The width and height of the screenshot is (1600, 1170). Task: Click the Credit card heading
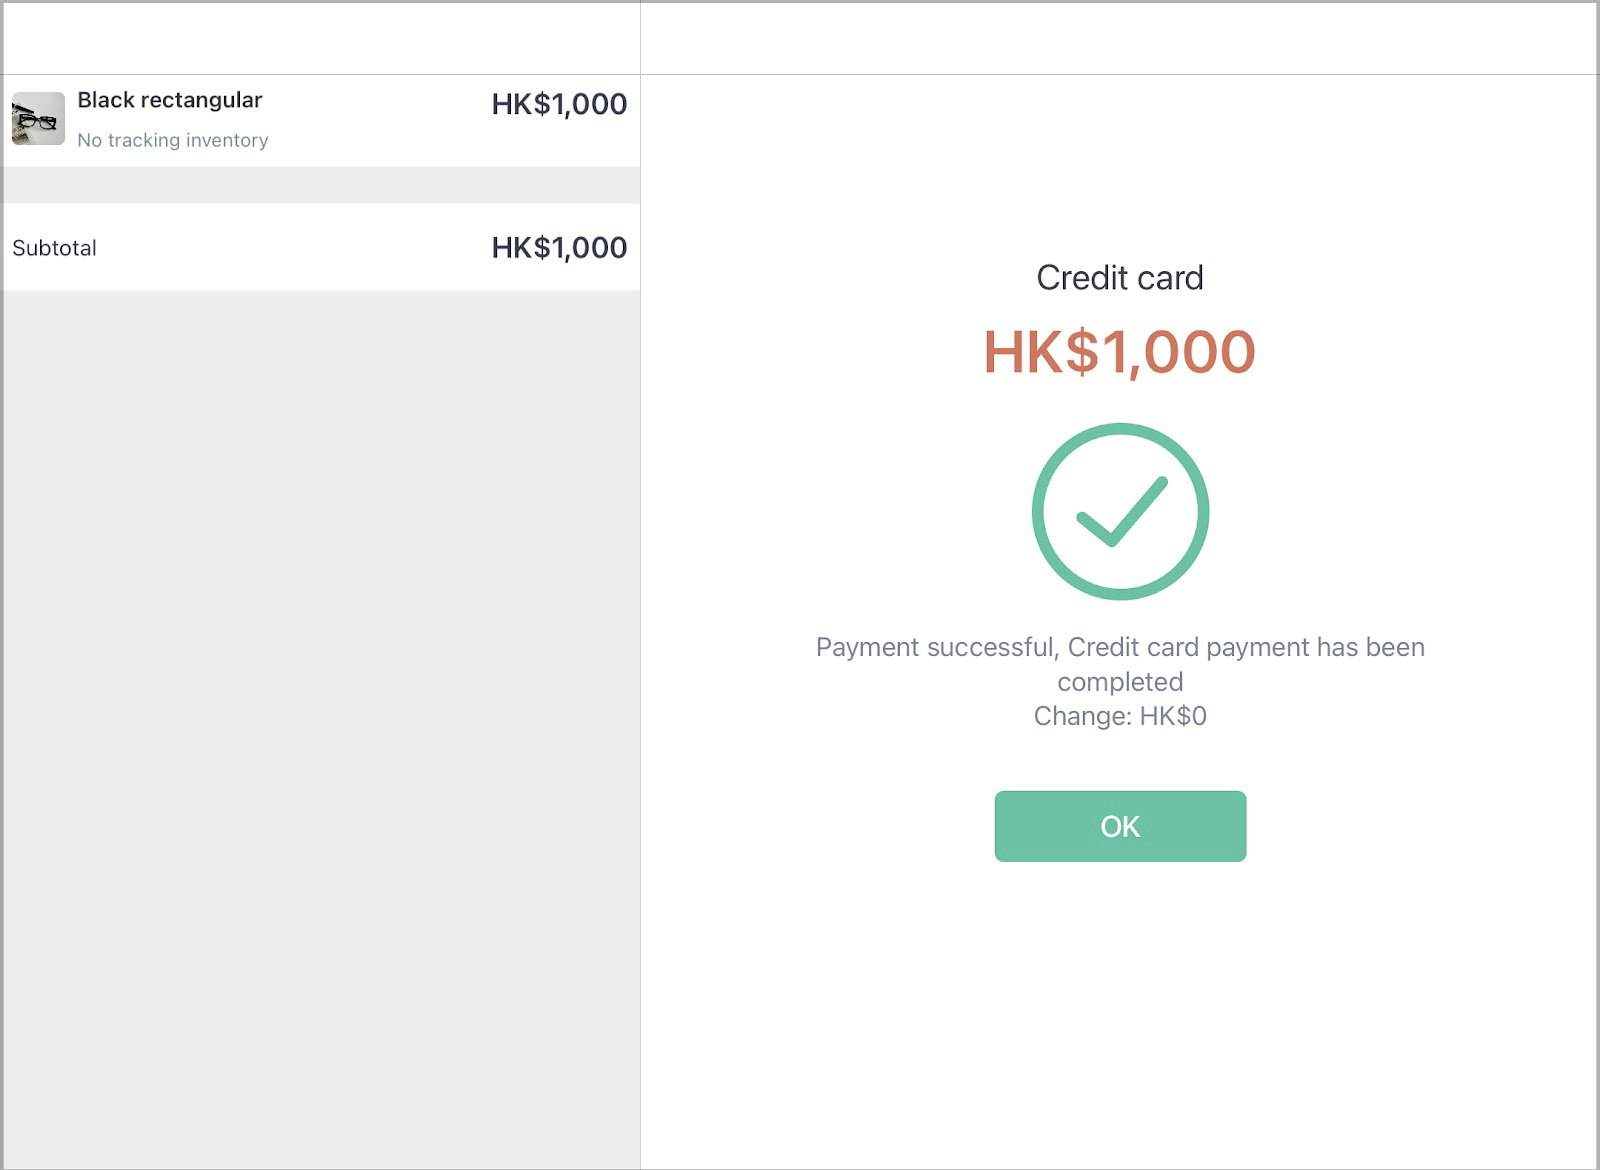click(x=1120, y=278)
